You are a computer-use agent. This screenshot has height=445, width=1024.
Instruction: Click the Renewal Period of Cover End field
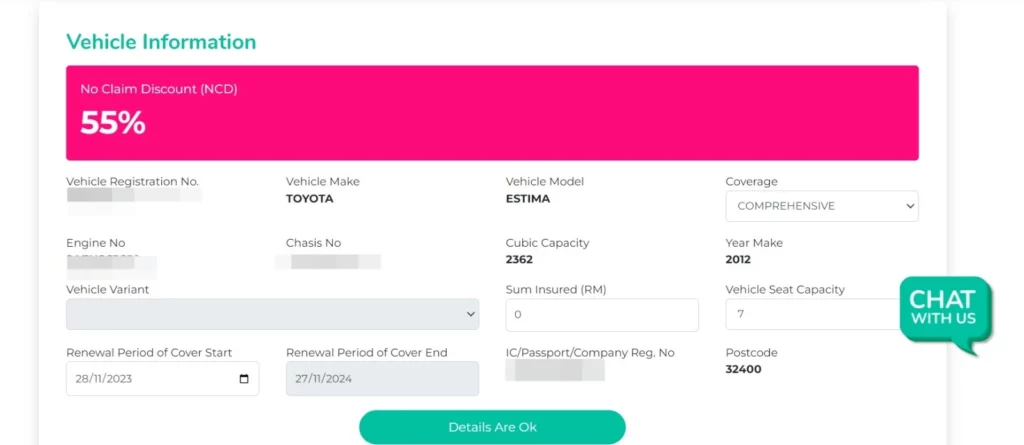tap(382, 378)
